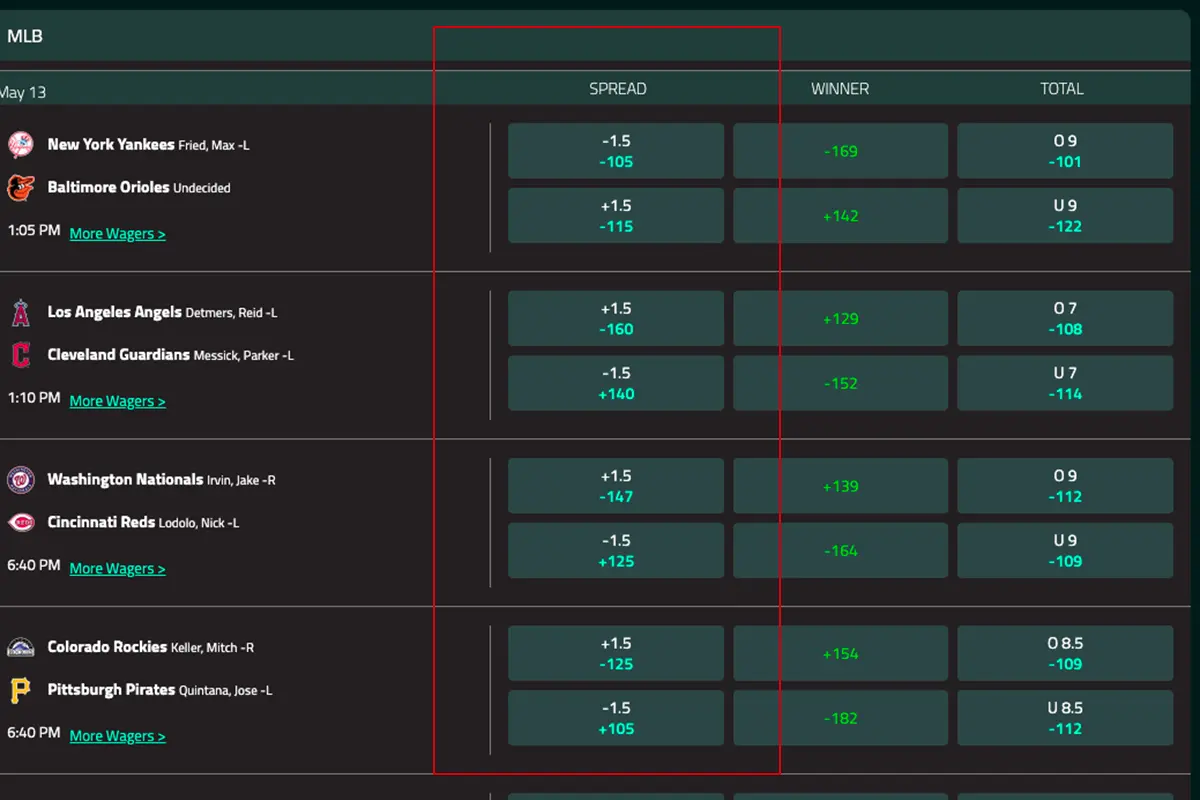This screenshot has width=1200, height=800.
Task: Open More Wagers for Angels vs Guardians
Action: (x=117, y=401)
